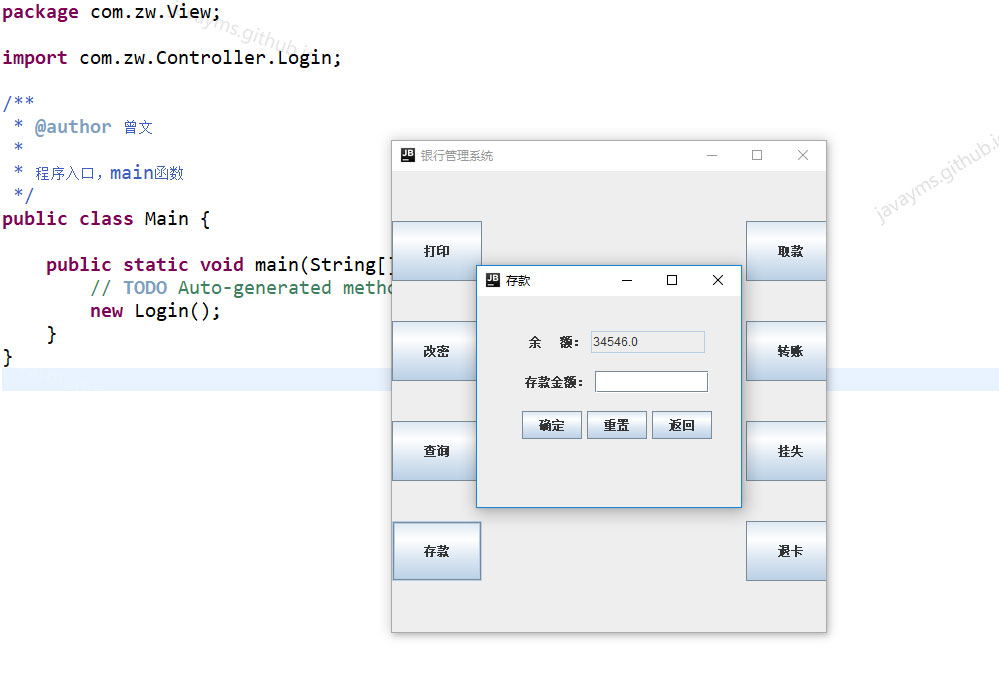
Task: Click the import com.zw.Controller.Login statement
Action: pyautogui.click(x=170, y=57)
